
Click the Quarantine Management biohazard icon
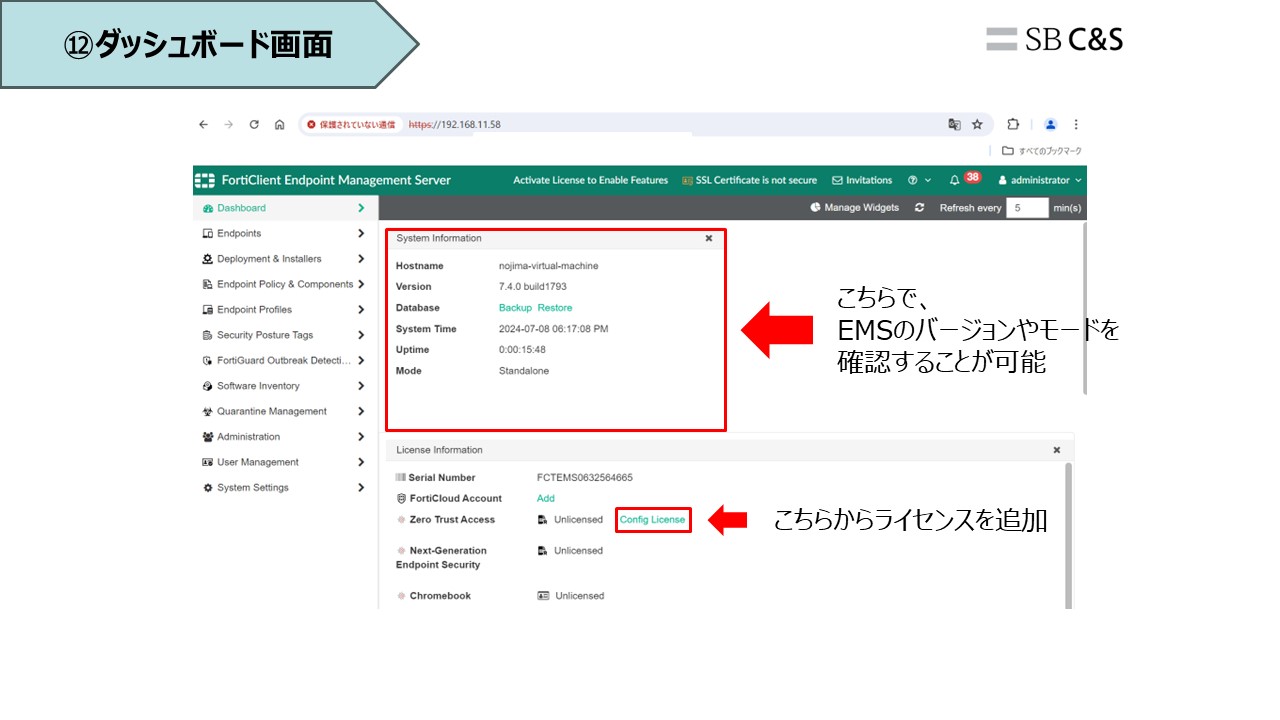(x=208, y=411)
